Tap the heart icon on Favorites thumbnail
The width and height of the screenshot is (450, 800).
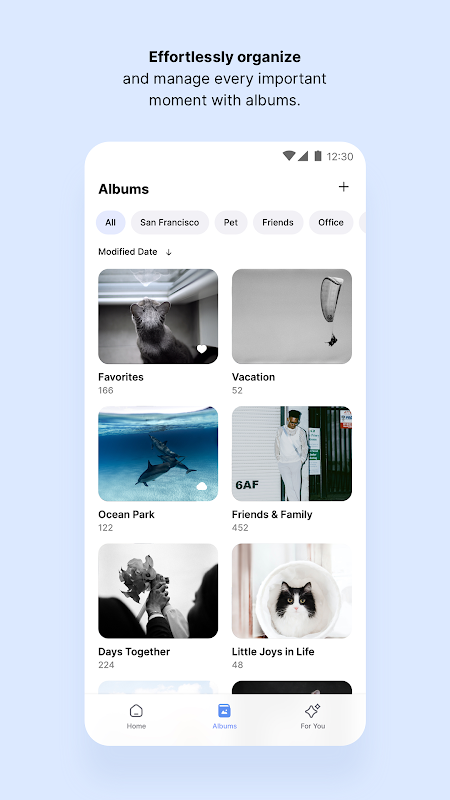click(202, 349)
